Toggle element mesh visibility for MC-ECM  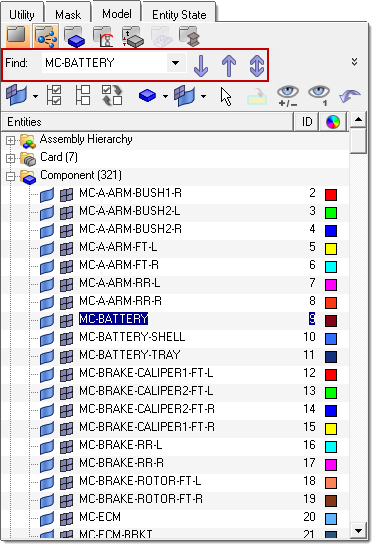pyautogui.click(x=66, y=518)
